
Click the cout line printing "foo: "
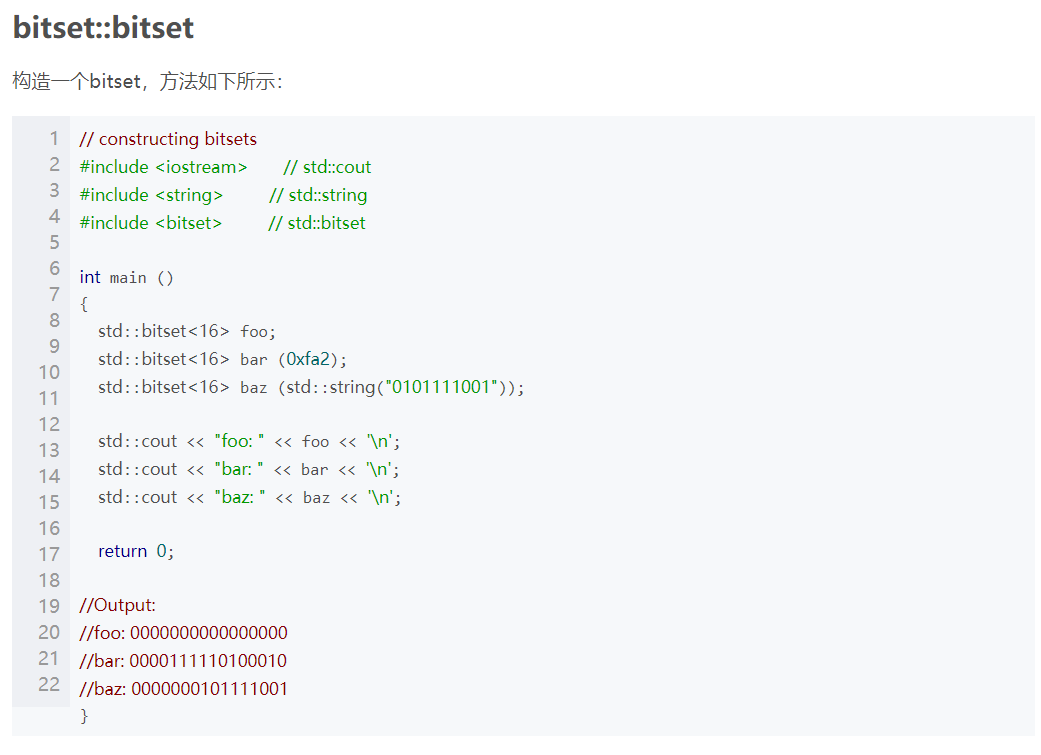tap(249, 442)
